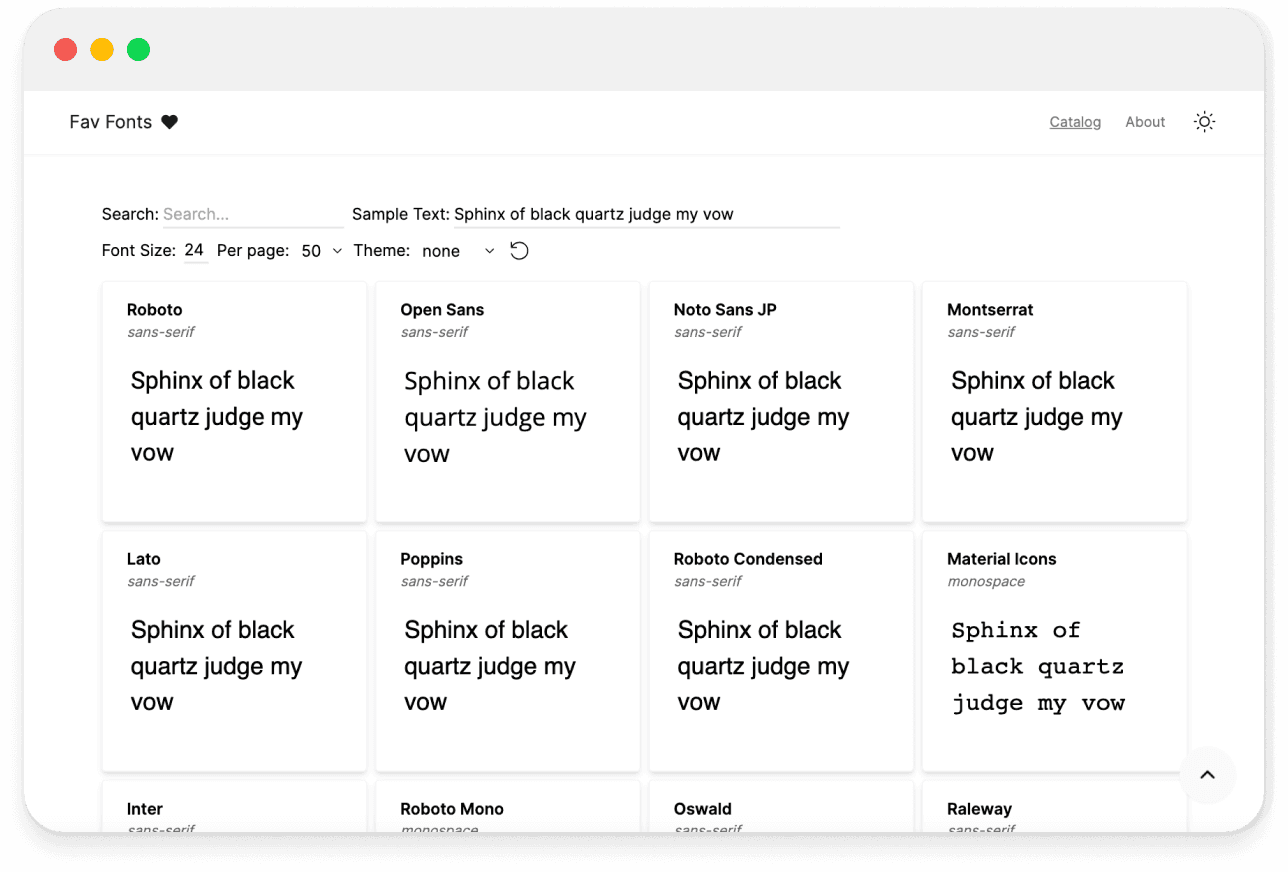The width and height of the screenshot is (1288, 872).
Task: Click the Noto Sans JP sample preview
Action: click(764, 417)
